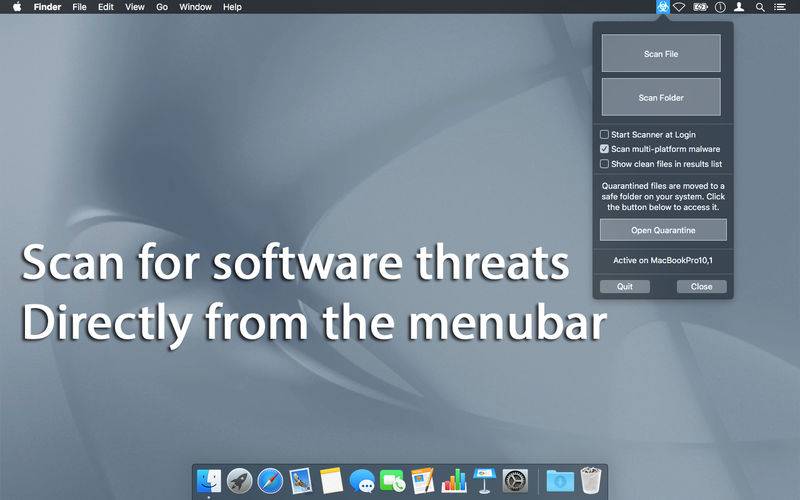Tick Show clean files in results list
This screenshot has width=800, height=500.
tap(604, 164)
